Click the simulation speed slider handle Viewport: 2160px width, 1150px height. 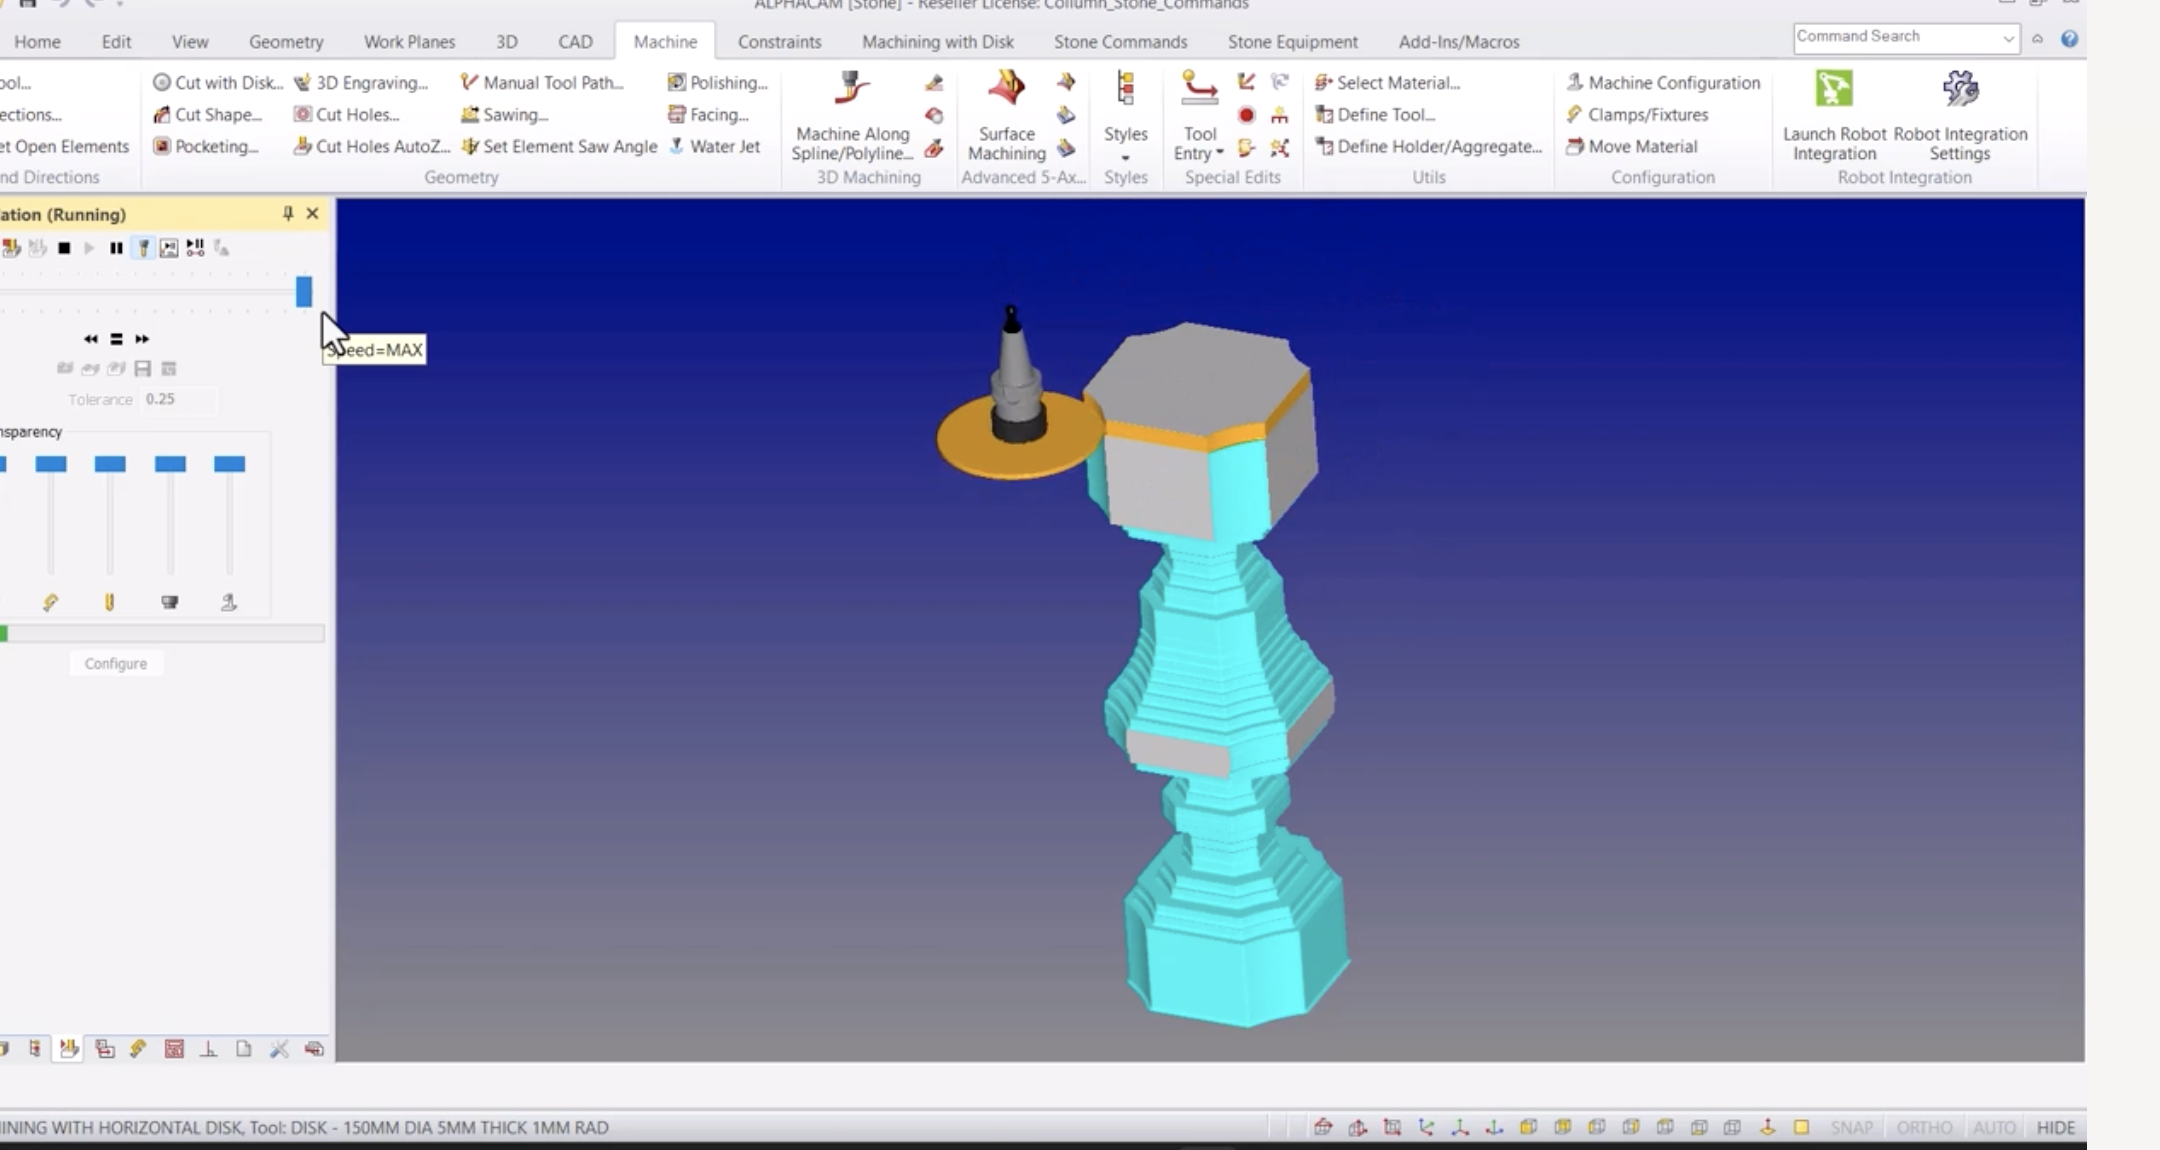[304, 292]
